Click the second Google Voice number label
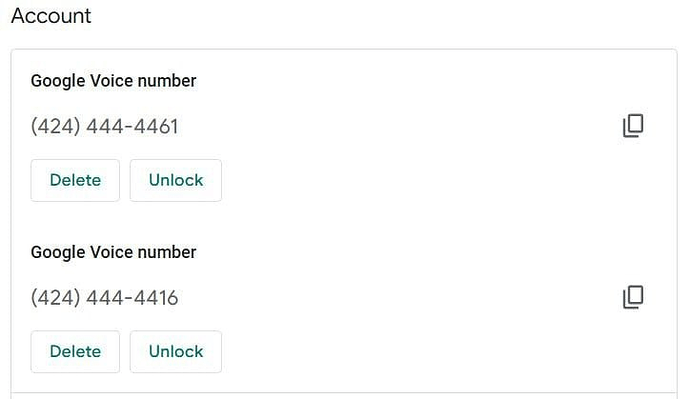Screen dimensions: 690x399 click(114, 253)
